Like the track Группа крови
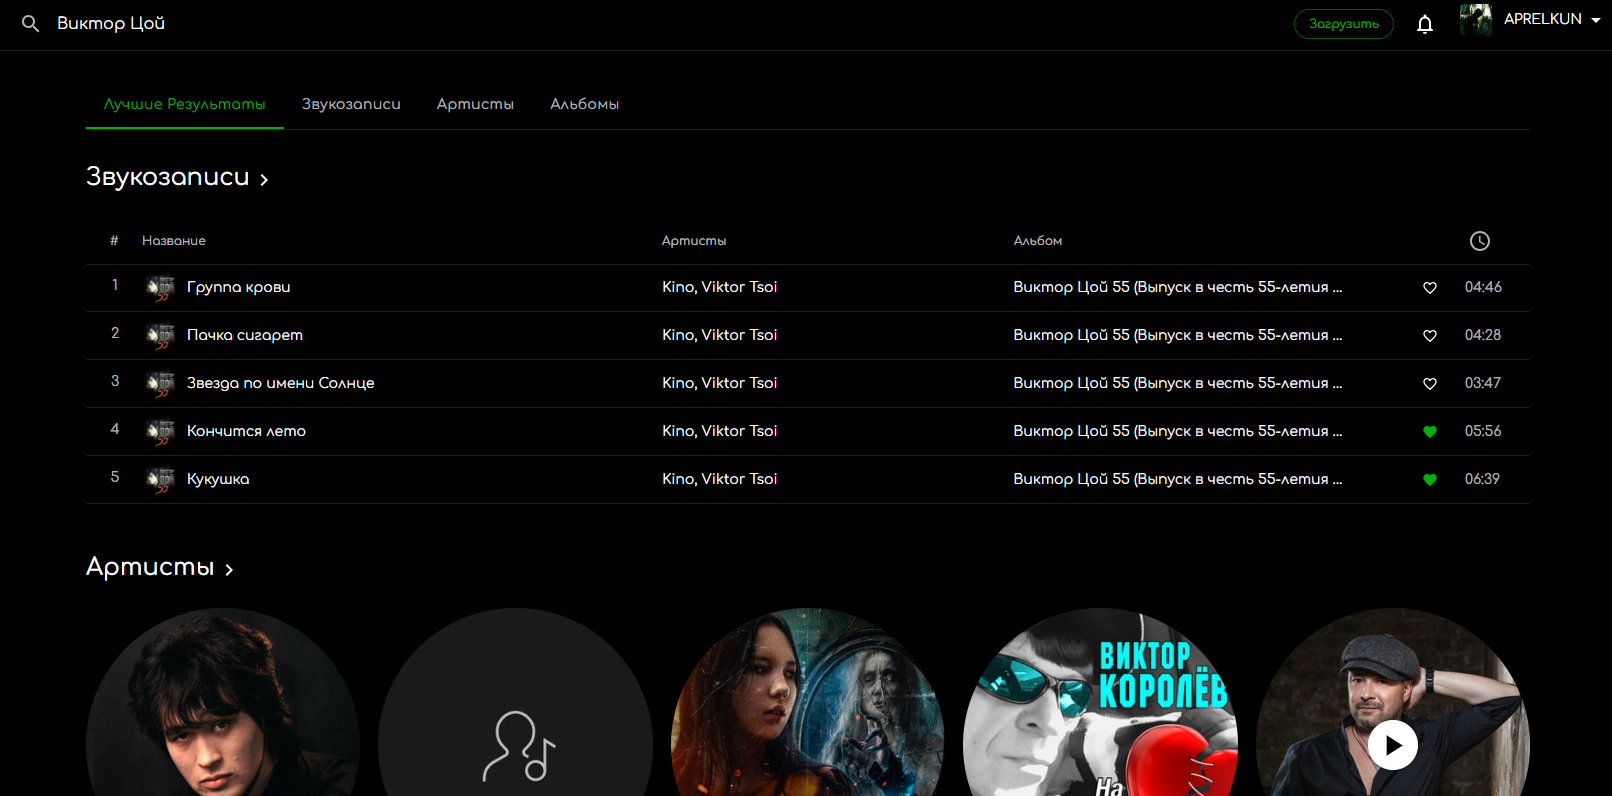Image resolution: width=1612 pixels, height=796 pixels. [1430, 288]
